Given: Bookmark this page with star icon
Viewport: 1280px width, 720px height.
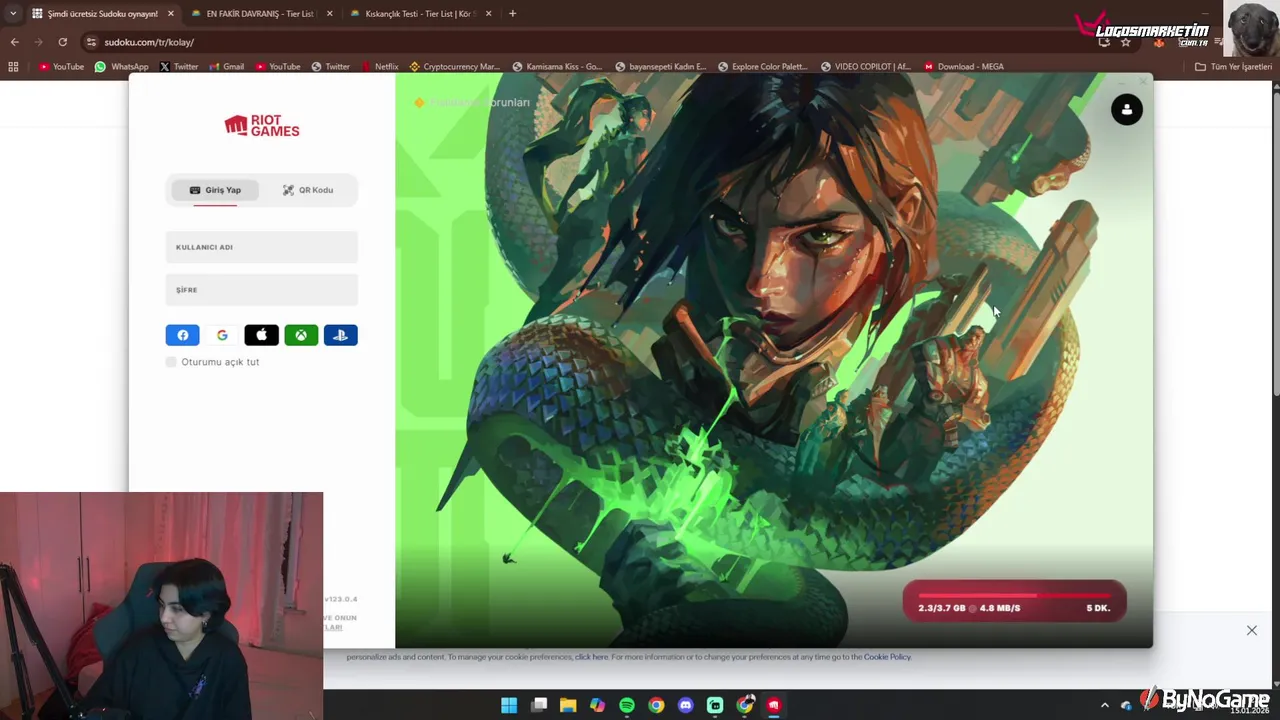Looking at the screenshot, I should pos(1125,42).
